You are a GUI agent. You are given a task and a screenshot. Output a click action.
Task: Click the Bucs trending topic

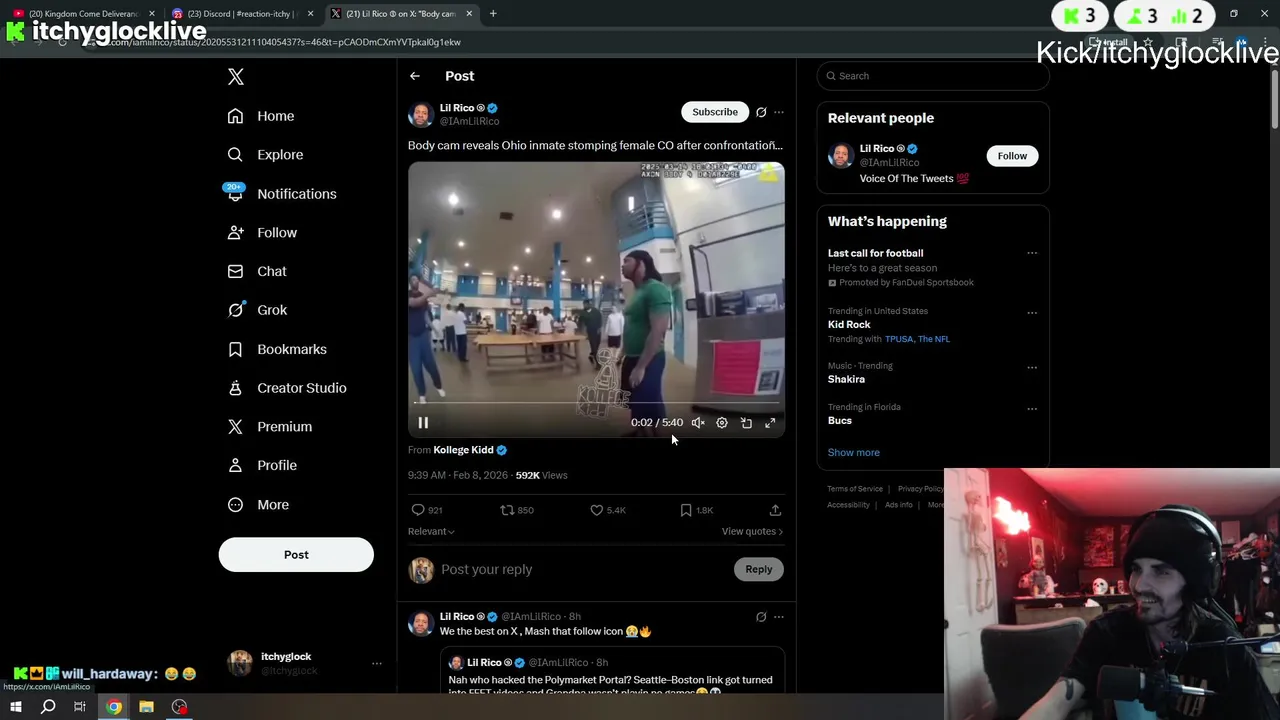pyautogui.click(x=840, y=421)
